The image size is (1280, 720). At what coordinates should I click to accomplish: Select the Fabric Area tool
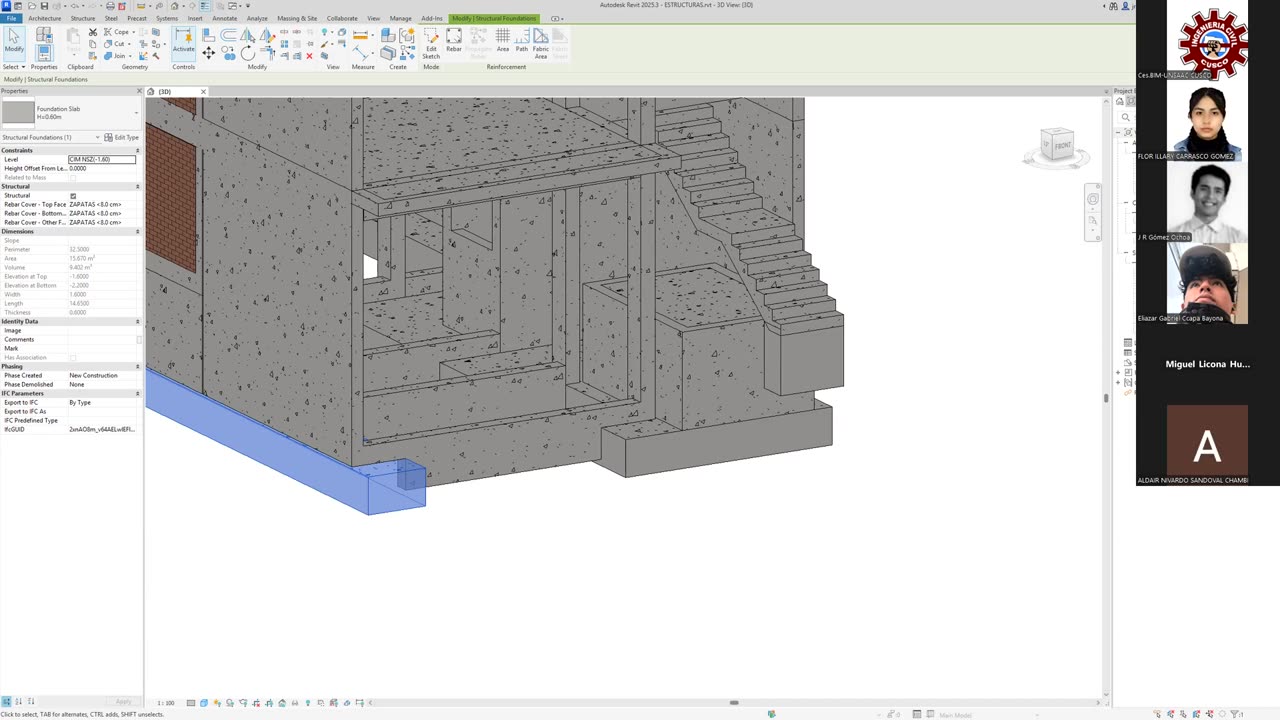[x=540, y=40]
